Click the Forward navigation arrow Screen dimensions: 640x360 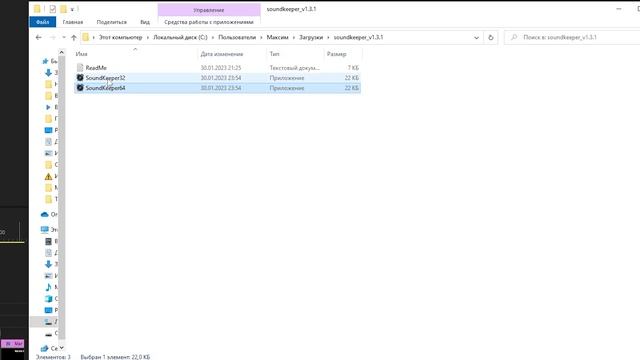click(53, 38)
